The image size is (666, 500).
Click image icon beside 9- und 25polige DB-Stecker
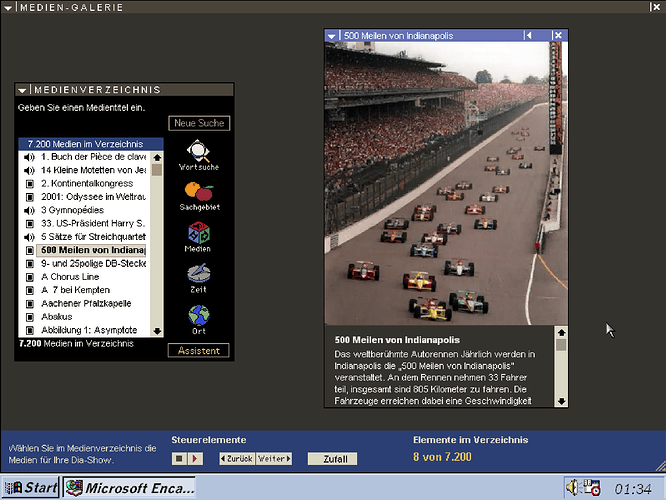[30, 264]
